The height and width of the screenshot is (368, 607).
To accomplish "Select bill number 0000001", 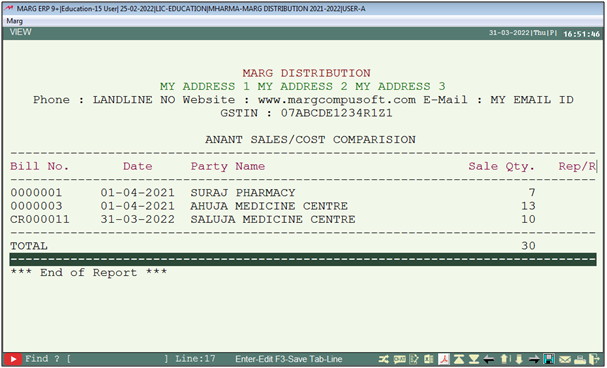I will pos(36,193).
